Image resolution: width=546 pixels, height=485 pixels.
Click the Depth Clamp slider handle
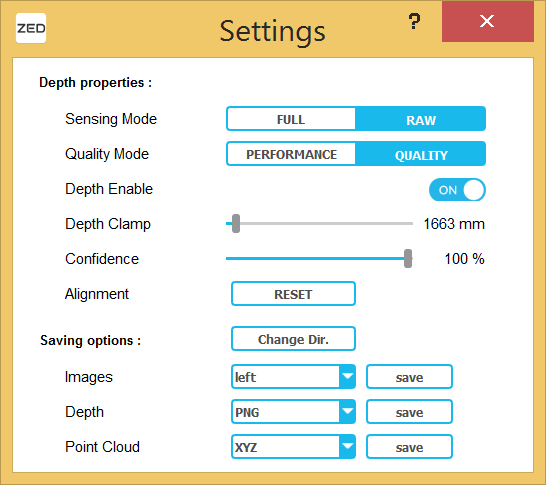(x=236, y=224)
